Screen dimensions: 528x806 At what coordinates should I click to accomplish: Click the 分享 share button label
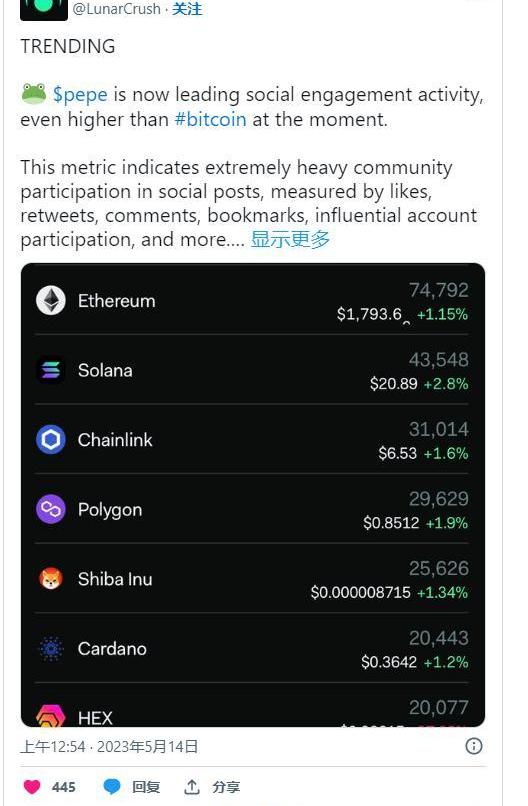pyautogui.click(x=226, y=786)
